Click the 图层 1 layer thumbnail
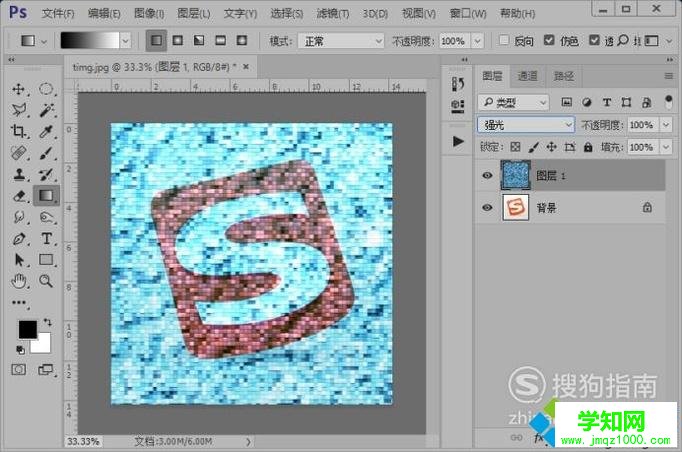 pos(515,175)
